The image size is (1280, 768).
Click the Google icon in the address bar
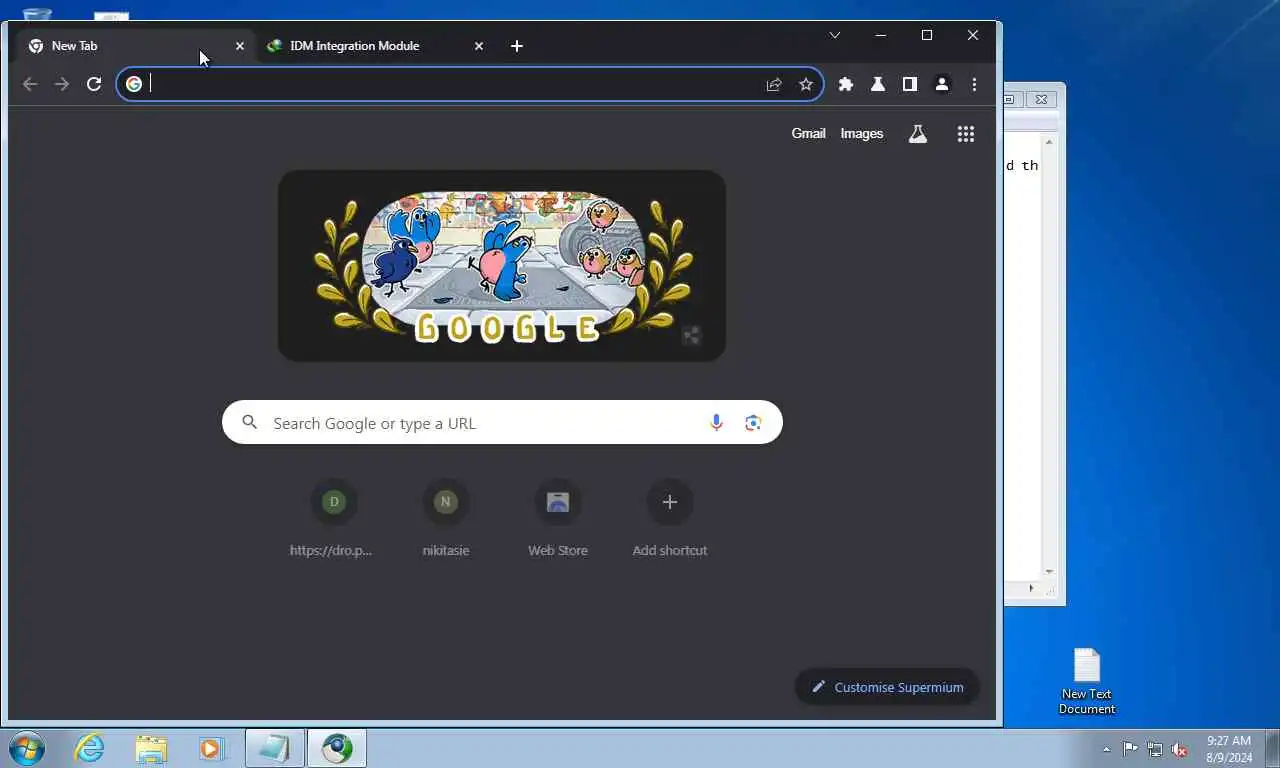[134, 84]
